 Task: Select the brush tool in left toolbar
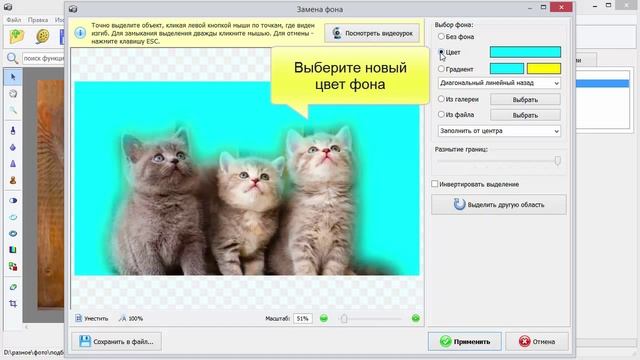click(x=13, y=130)
